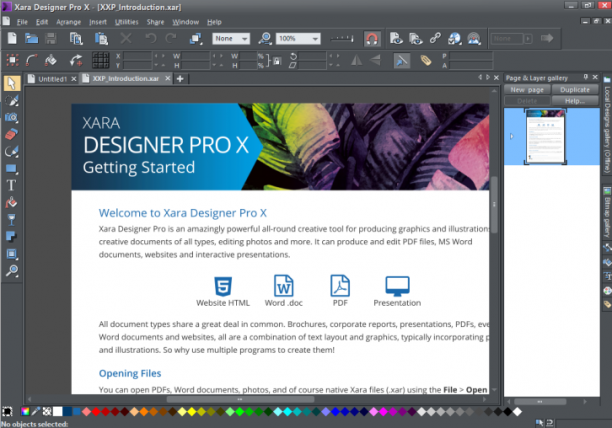Select the Eraser tool
Viewport: 612px width, 428px height.
[x=11, y=135]
